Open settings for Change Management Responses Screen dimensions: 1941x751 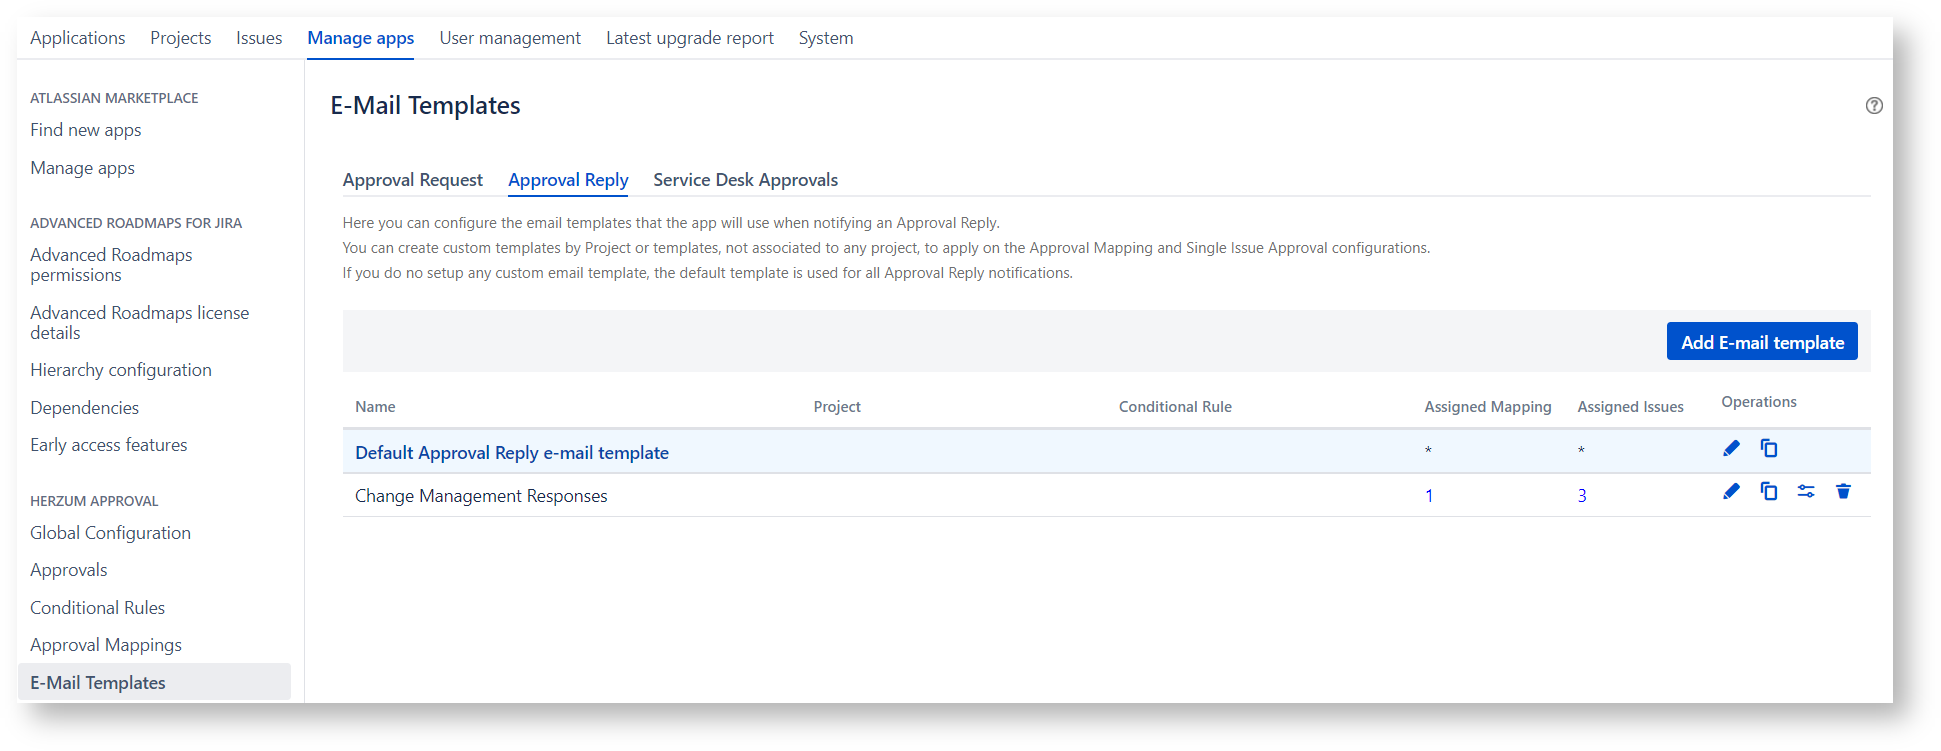tap(1806, 492)
